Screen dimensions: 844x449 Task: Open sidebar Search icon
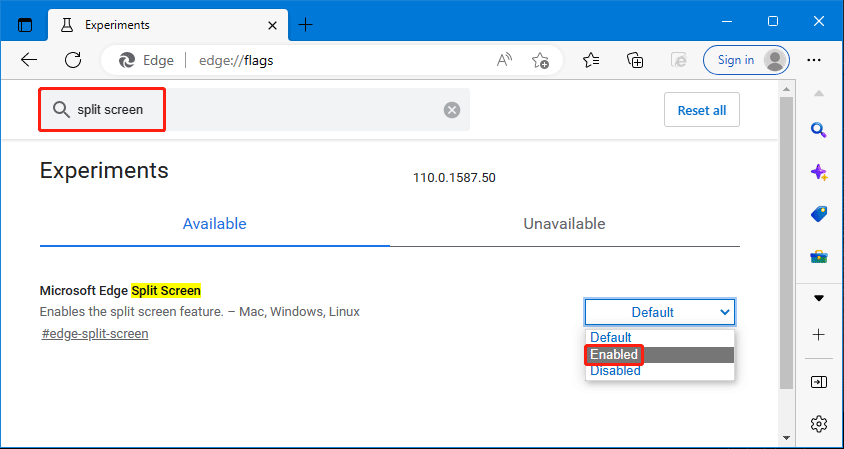pos(819,130)
